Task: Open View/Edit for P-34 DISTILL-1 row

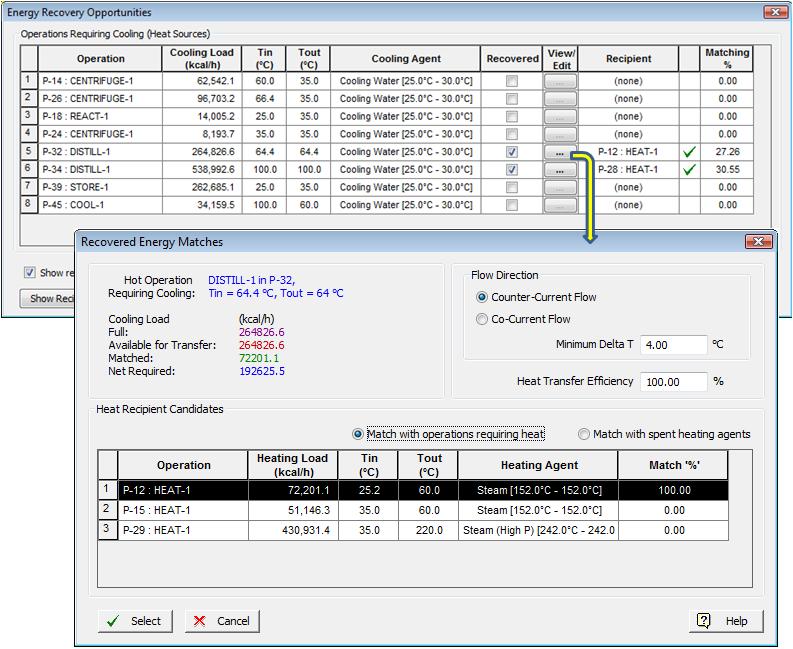Action: [x=559, y=170]
